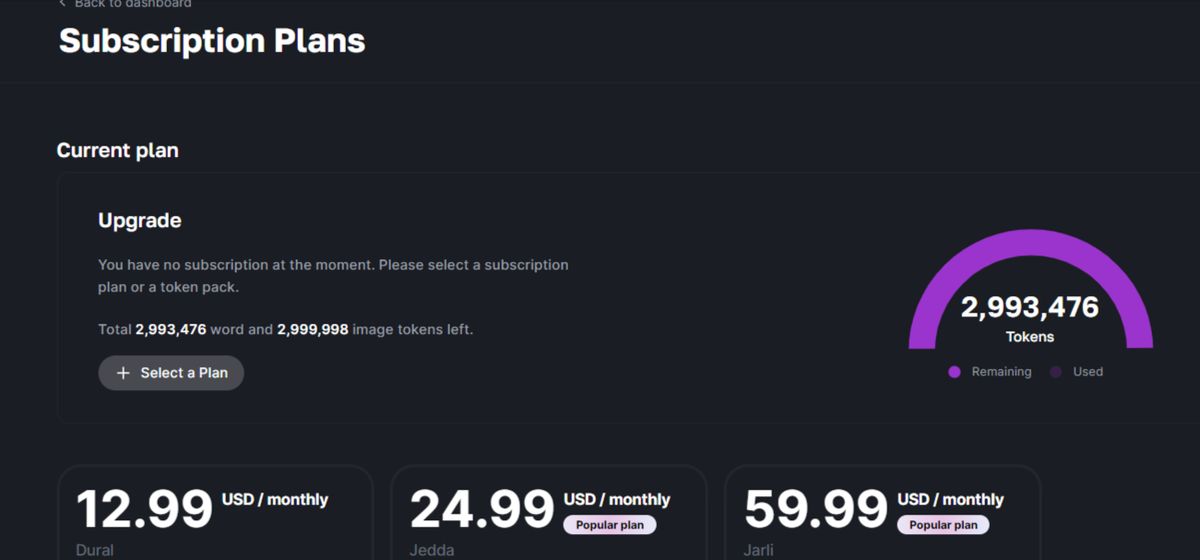Click the purple Remaining legend dot
The height and width of the screenshot is (560, 1200).
coord(954,372)
